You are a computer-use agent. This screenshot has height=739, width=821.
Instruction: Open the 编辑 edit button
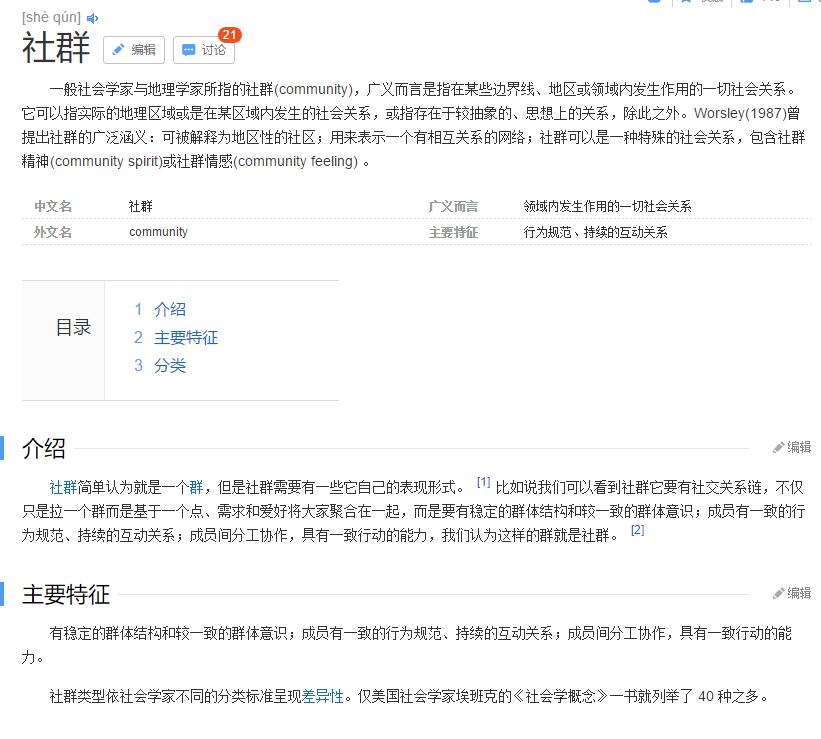coord(132,49)
